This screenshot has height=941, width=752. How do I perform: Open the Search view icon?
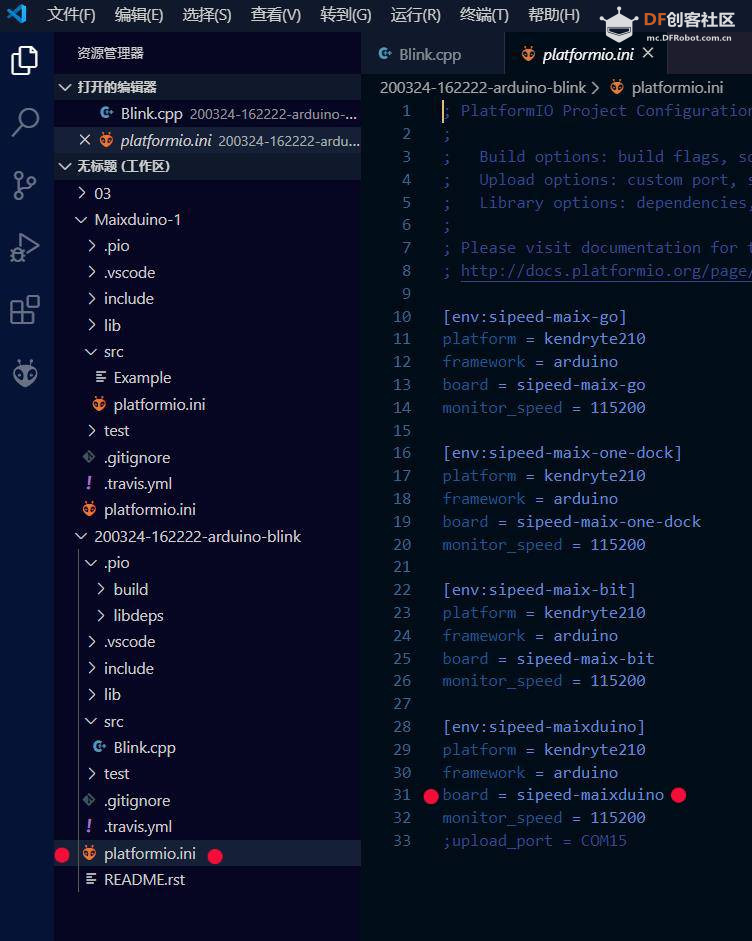[x=25, y=122]
